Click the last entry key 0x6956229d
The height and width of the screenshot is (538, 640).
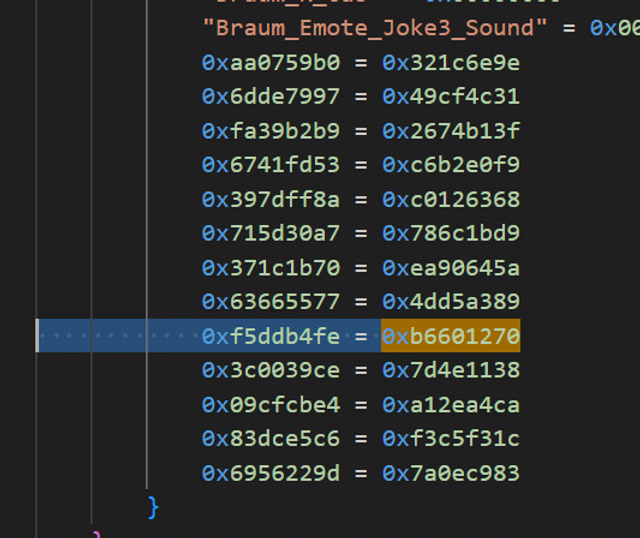point(270,473)
